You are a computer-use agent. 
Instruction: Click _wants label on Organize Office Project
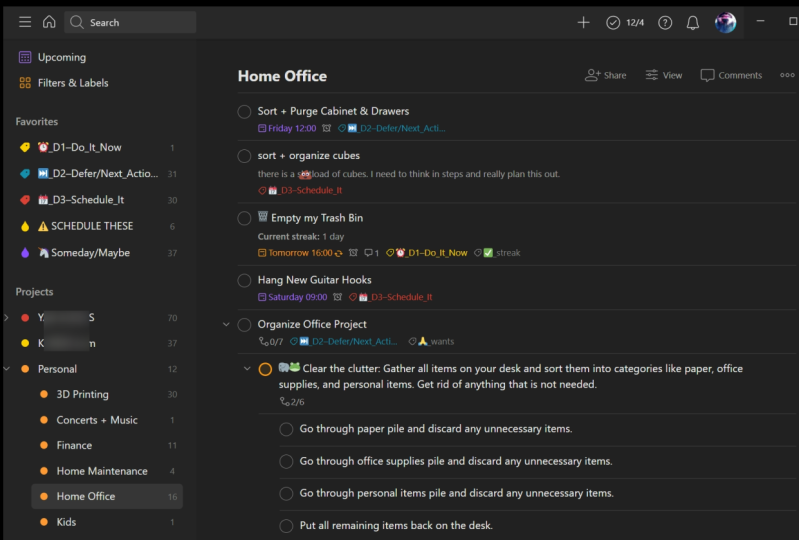point(431,341)
